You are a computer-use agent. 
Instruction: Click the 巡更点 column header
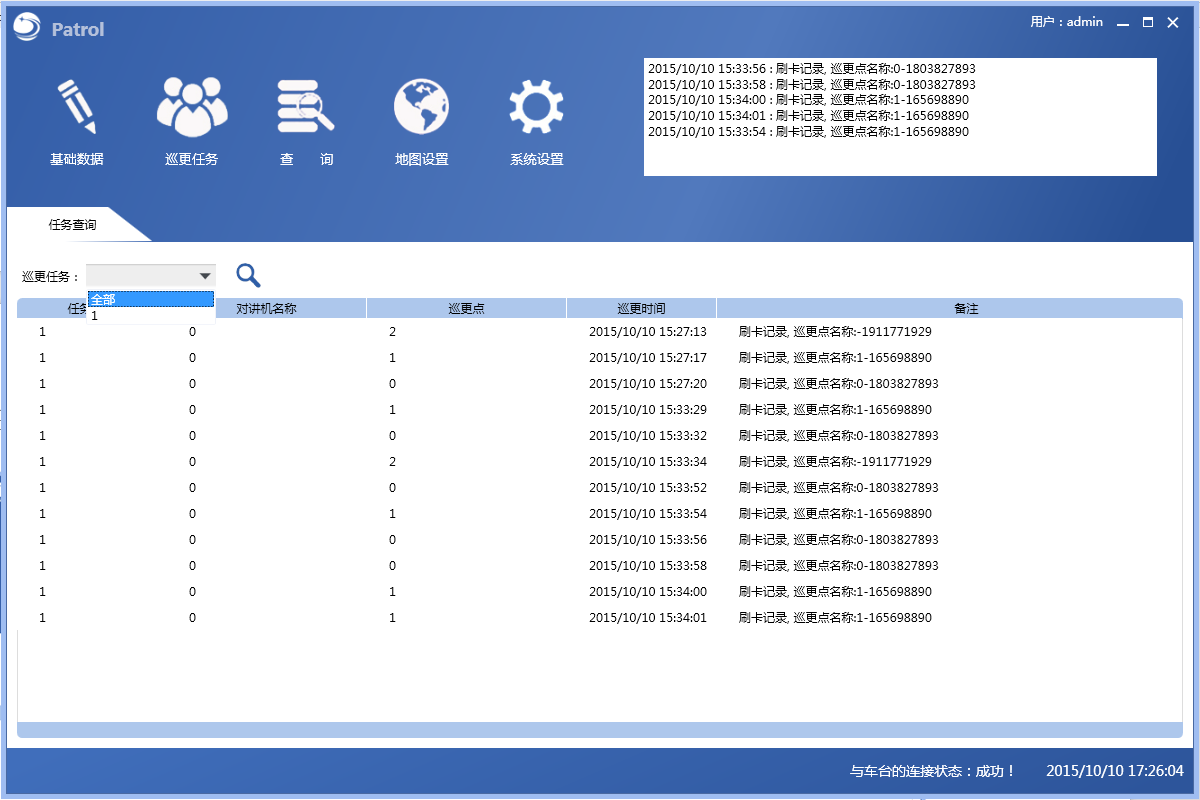(466, 309)
